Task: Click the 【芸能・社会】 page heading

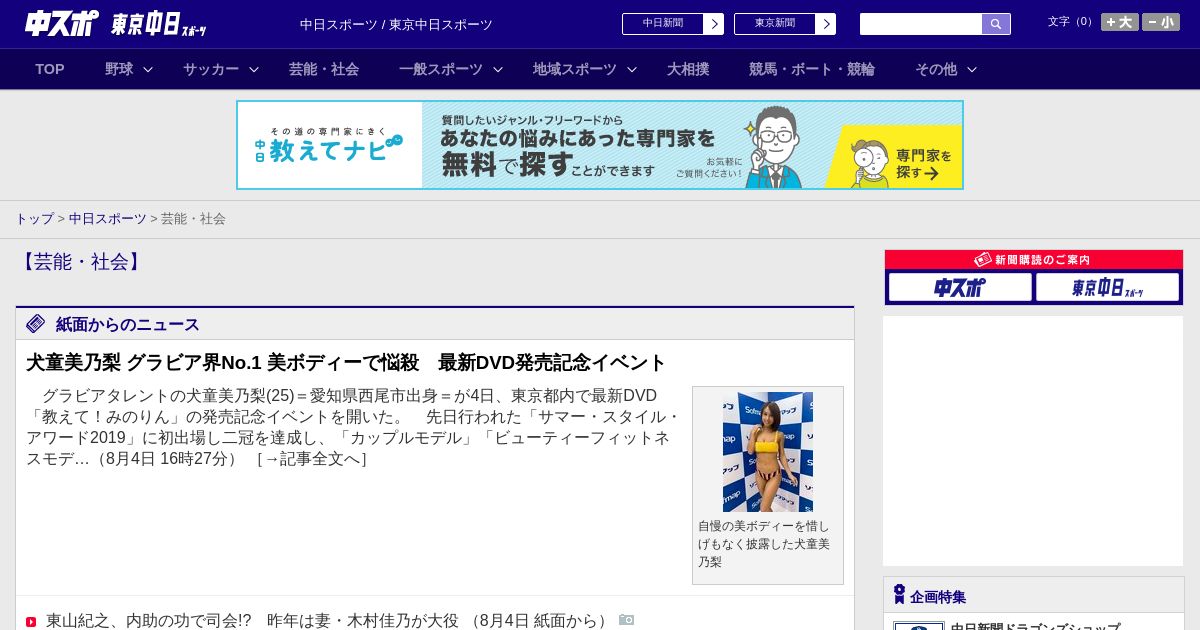Action: coord(81,262)
